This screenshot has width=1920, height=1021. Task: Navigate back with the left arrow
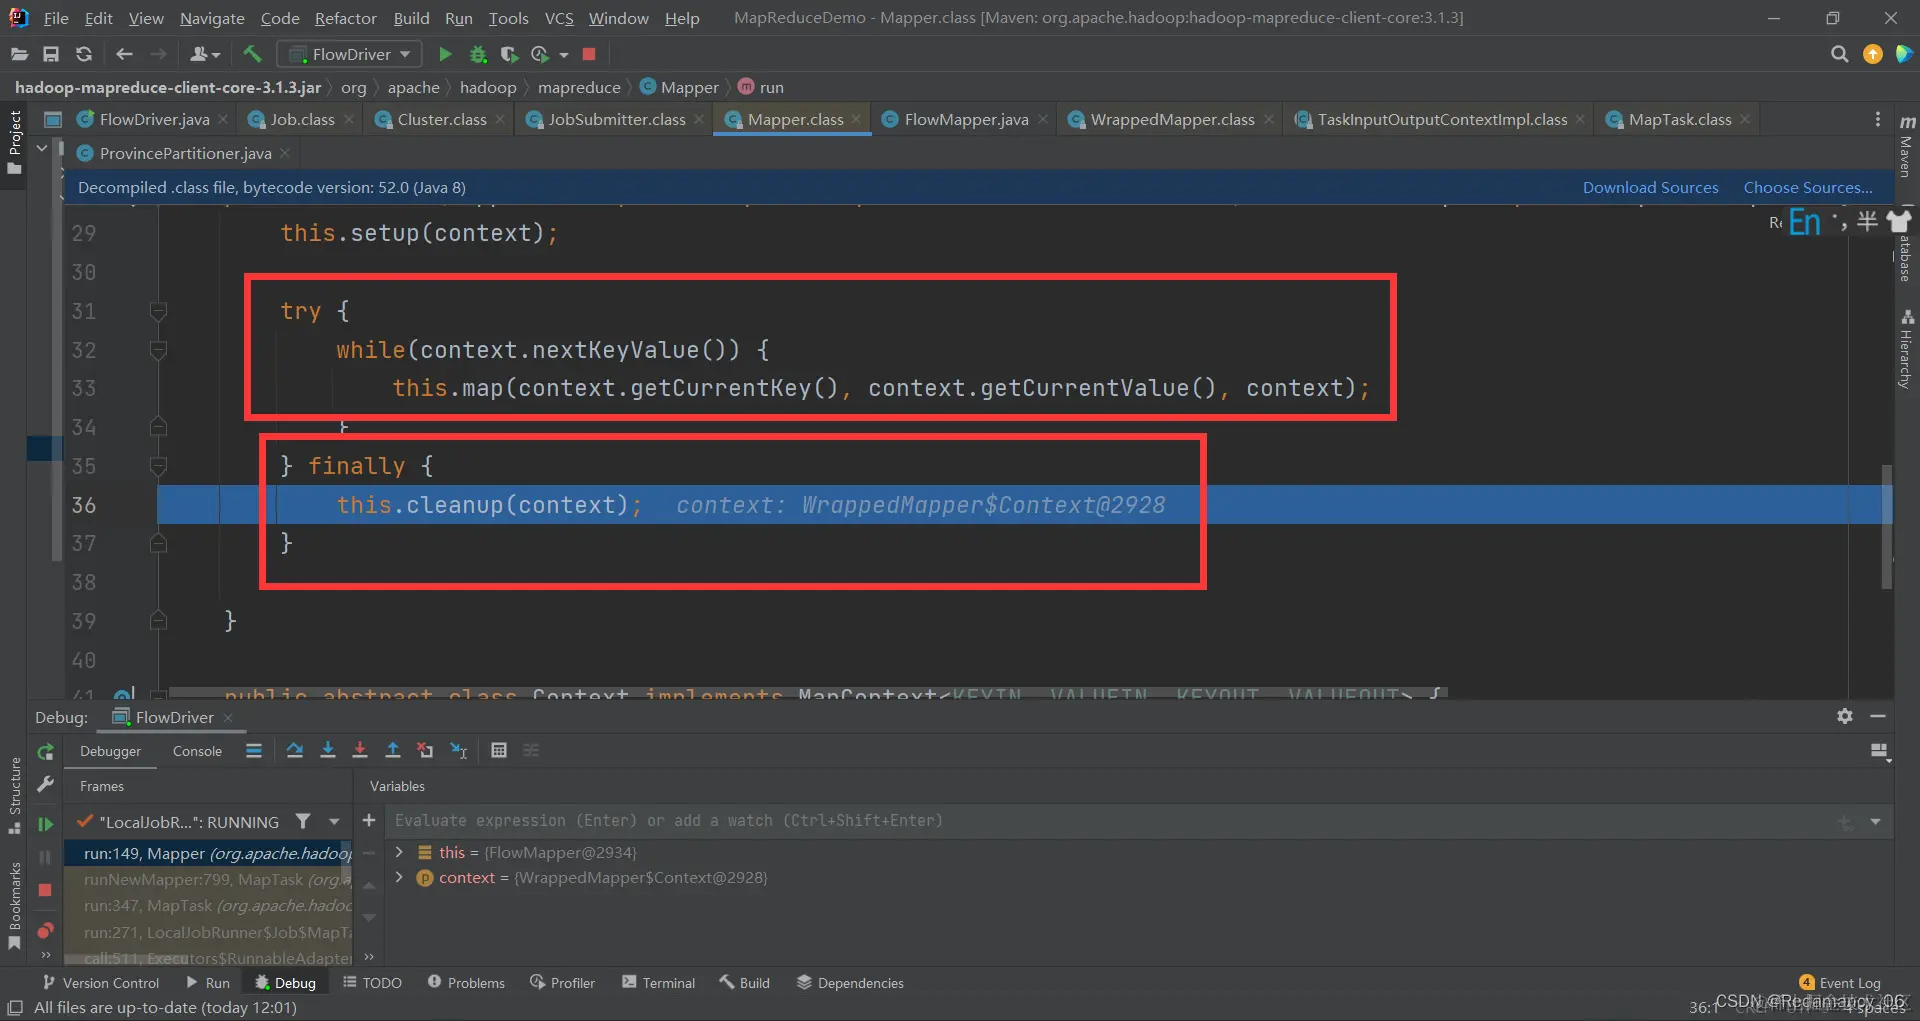pyautogui.click(x=124, y=54)
